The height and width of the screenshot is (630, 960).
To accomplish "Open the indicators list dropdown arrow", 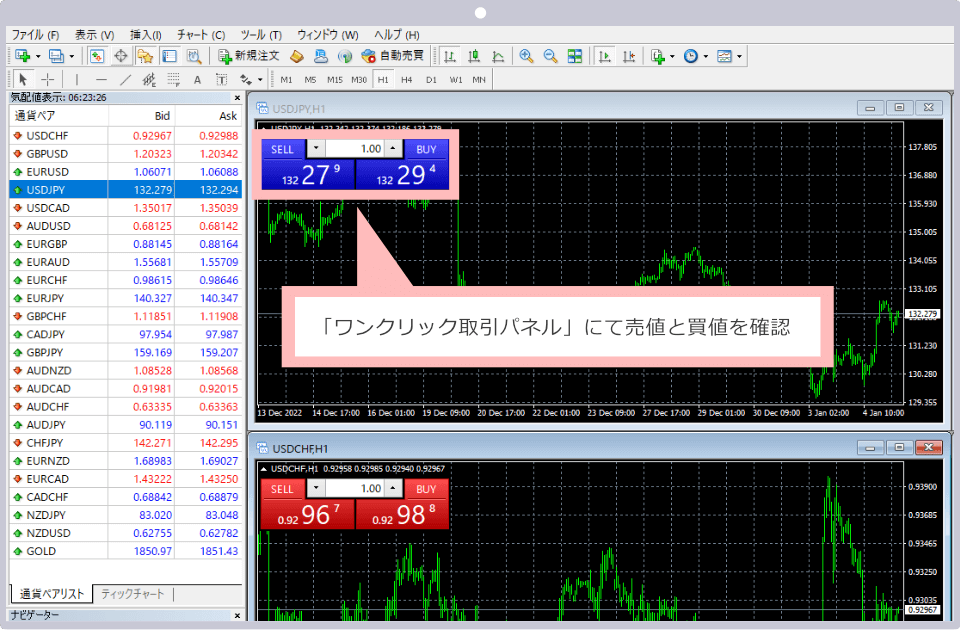I will 672,57.
